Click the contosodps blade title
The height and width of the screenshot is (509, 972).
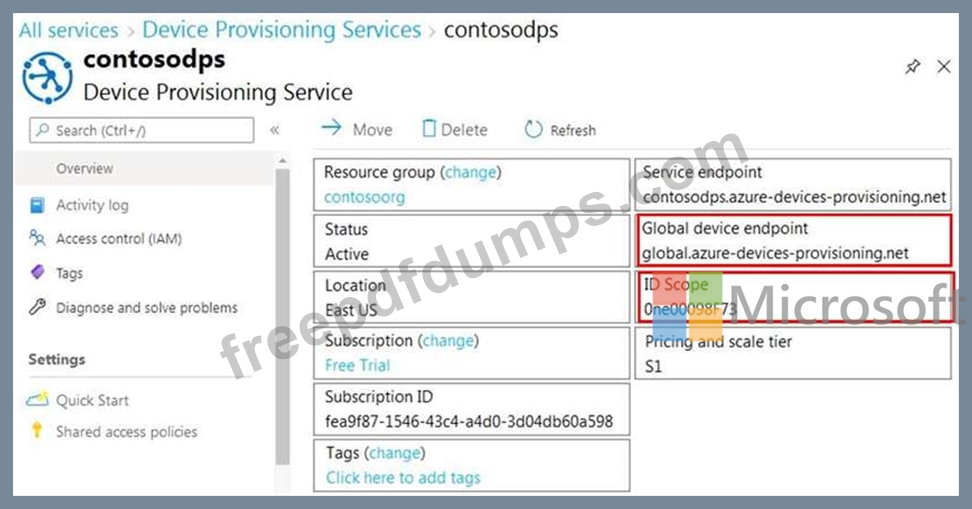point(154,60)
